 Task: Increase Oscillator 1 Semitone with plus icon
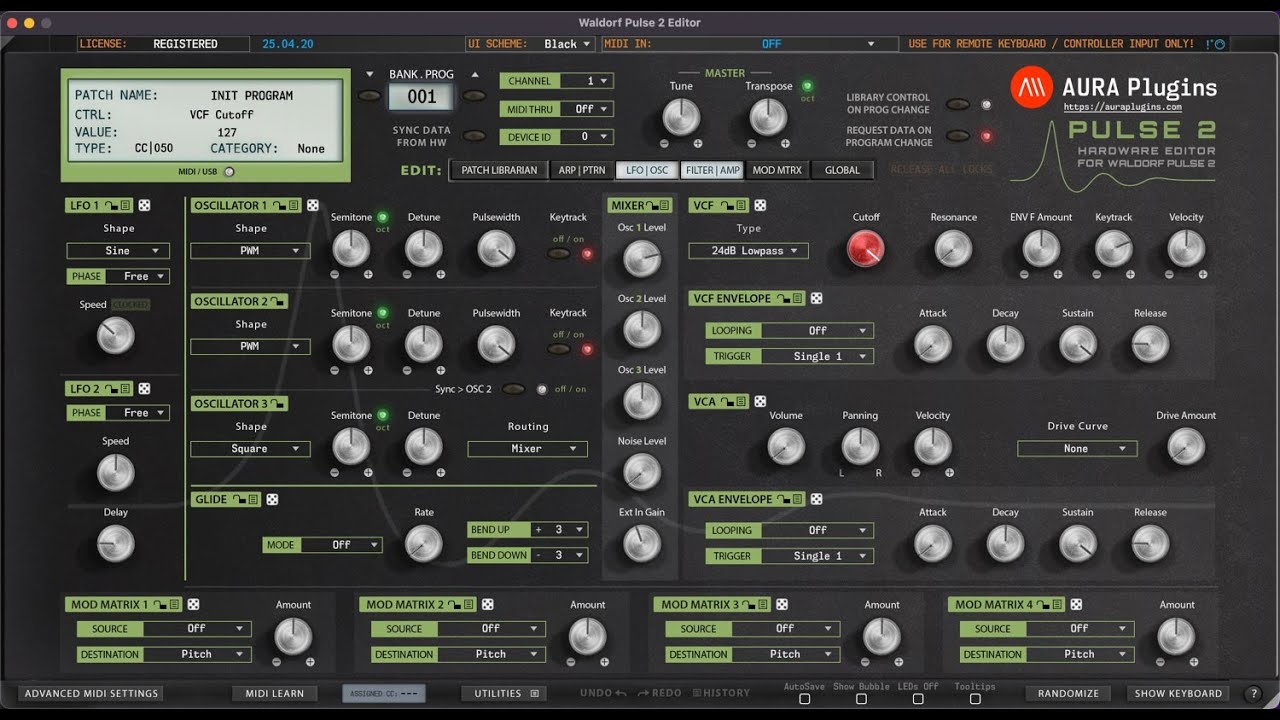point(368,274)
